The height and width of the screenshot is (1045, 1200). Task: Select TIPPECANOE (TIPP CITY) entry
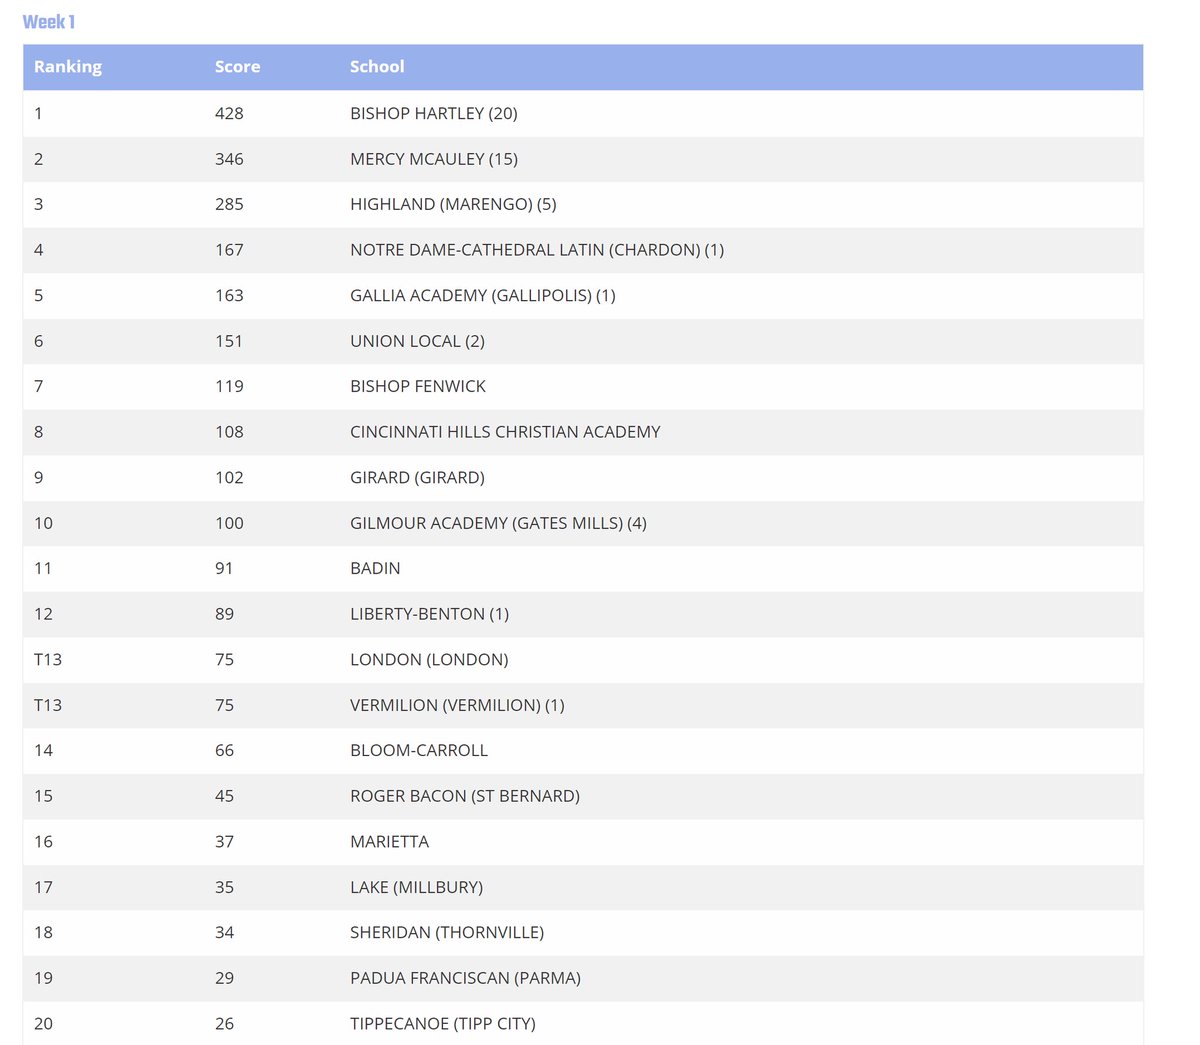(x=443, y=1023)
